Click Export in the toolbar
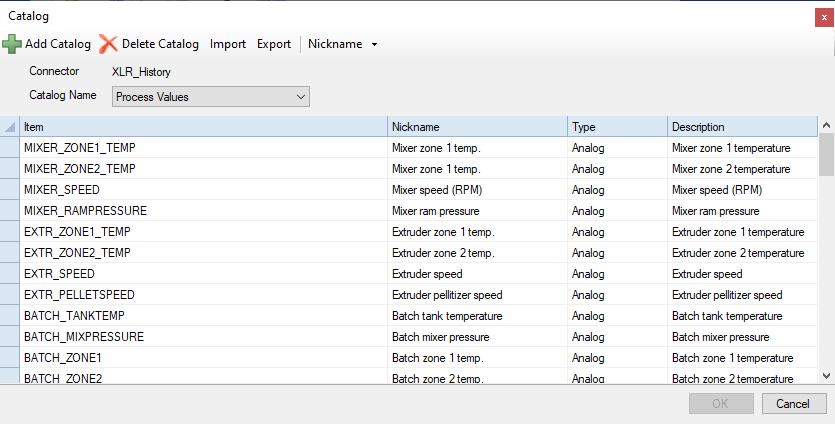Viewport: 835px width, 424px height. pos(274,44)
